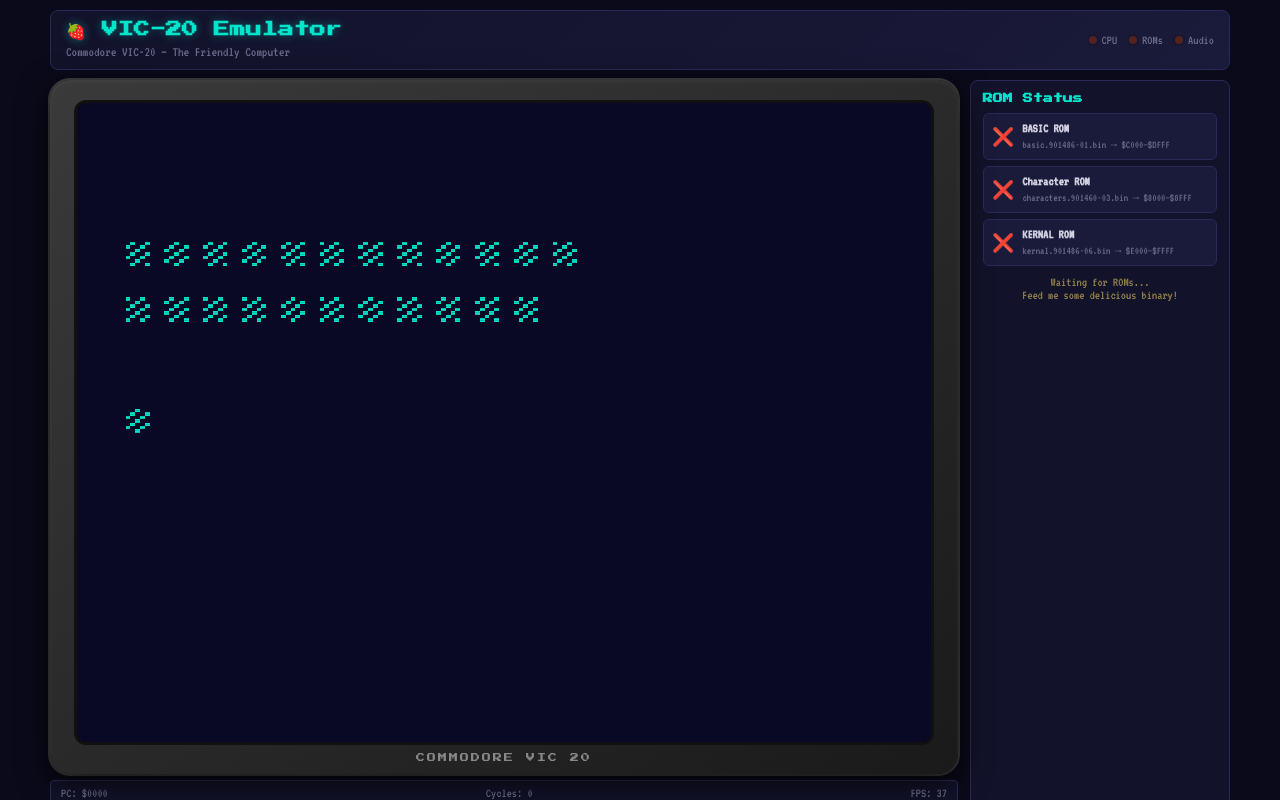Click the red X icon on Character ROM
Screen dimensions: 1280x800
point(1003,189)
